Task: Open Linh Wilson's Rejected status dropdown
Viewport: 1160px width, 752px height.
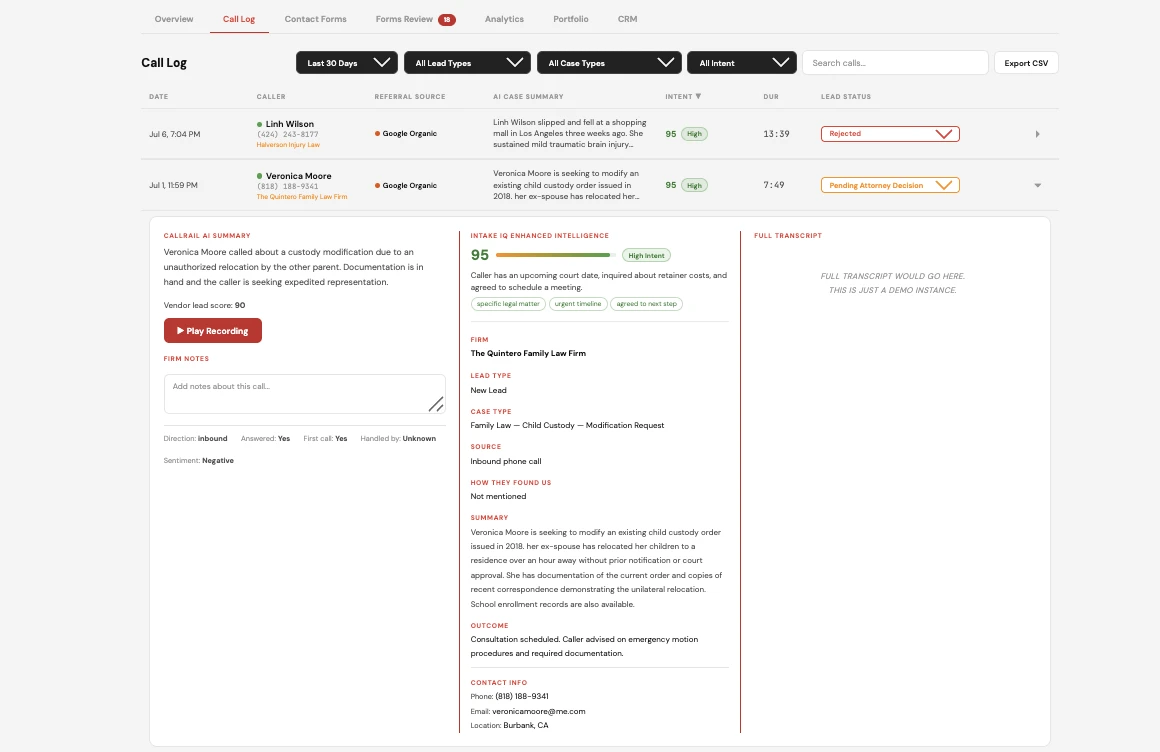Action: [x=890, y=134]
